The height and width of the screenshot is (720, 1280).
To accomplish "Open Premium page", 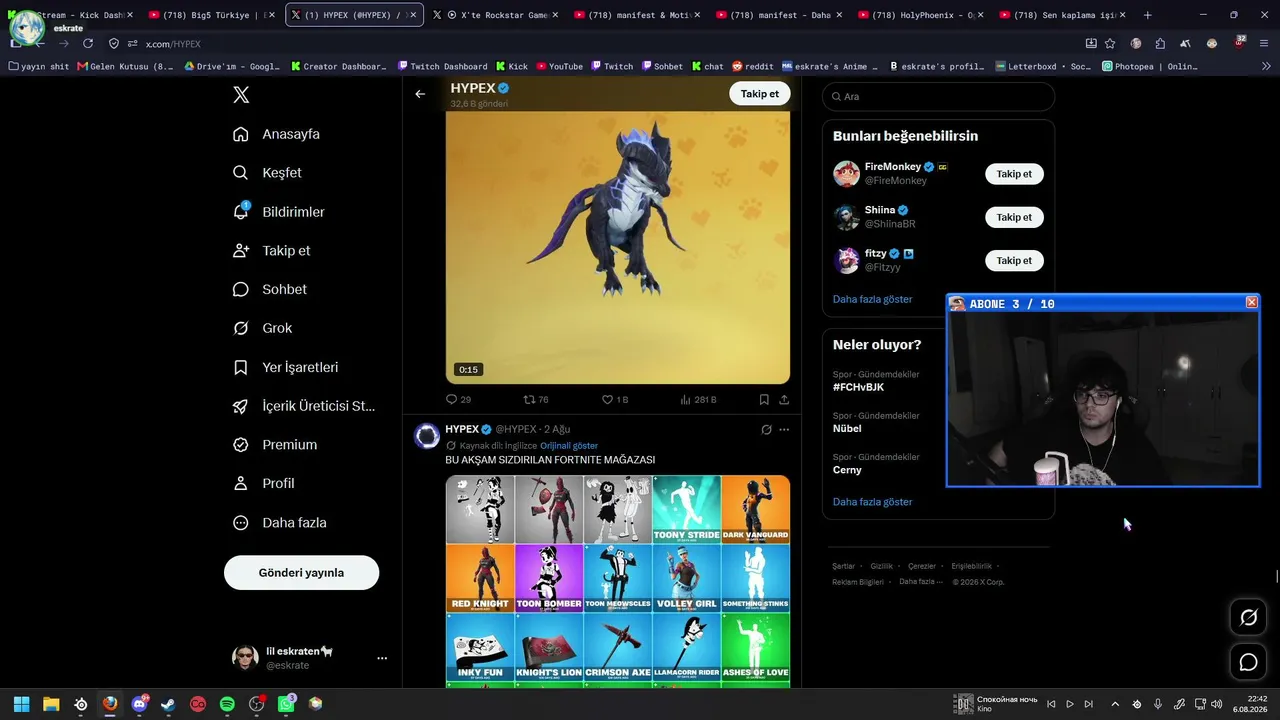I will pyautogui.click(x=274, y=445).
